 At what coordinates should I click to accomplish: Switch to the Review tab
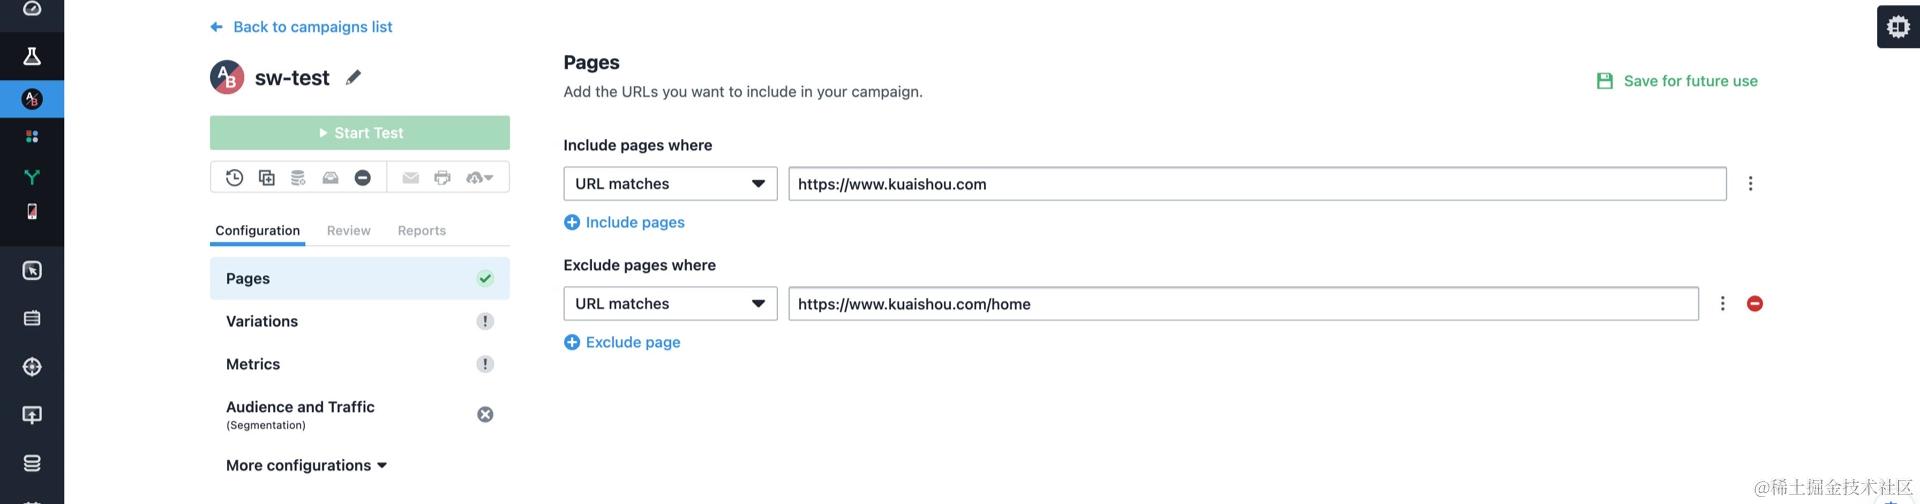pyautogui.click(x=348, y=230)
